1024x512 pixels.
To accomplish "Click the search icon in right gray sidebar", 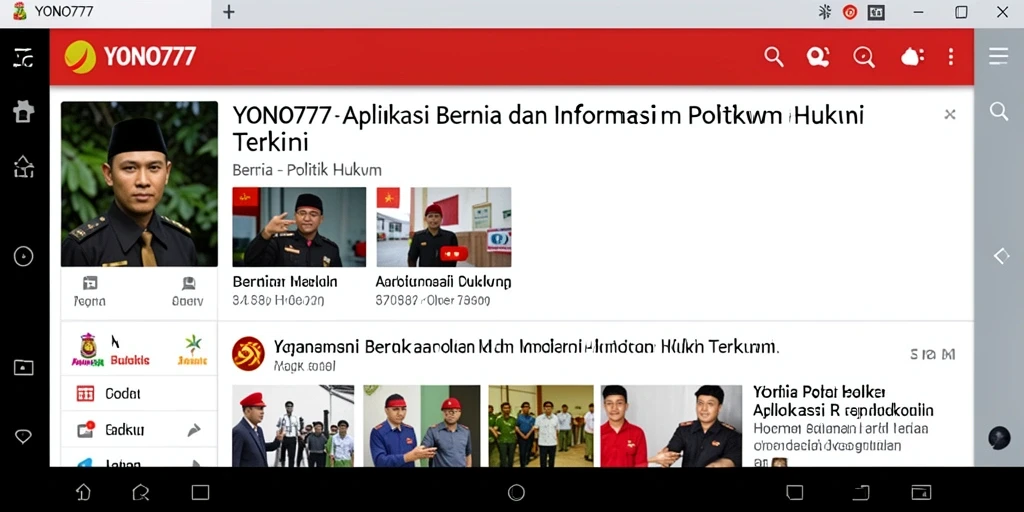I will 999,111.
